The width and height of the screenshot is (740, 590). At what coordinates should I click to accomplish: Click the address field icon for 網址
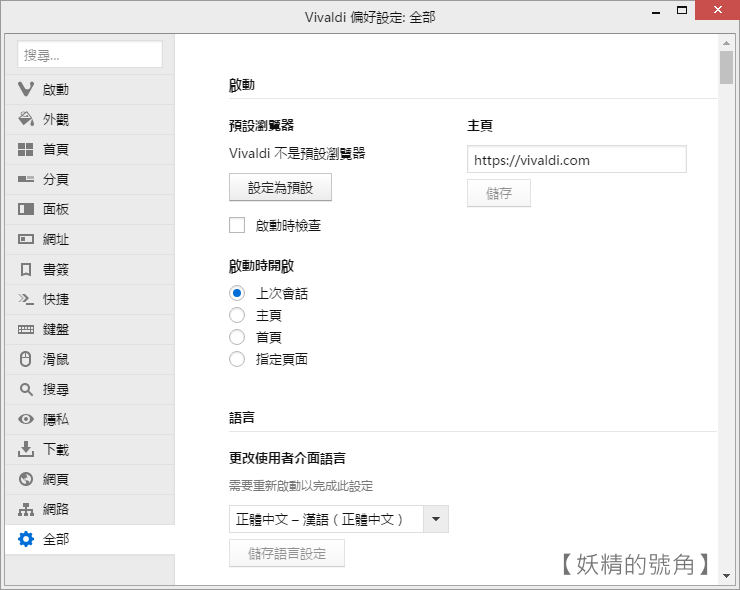click(26, 239)
